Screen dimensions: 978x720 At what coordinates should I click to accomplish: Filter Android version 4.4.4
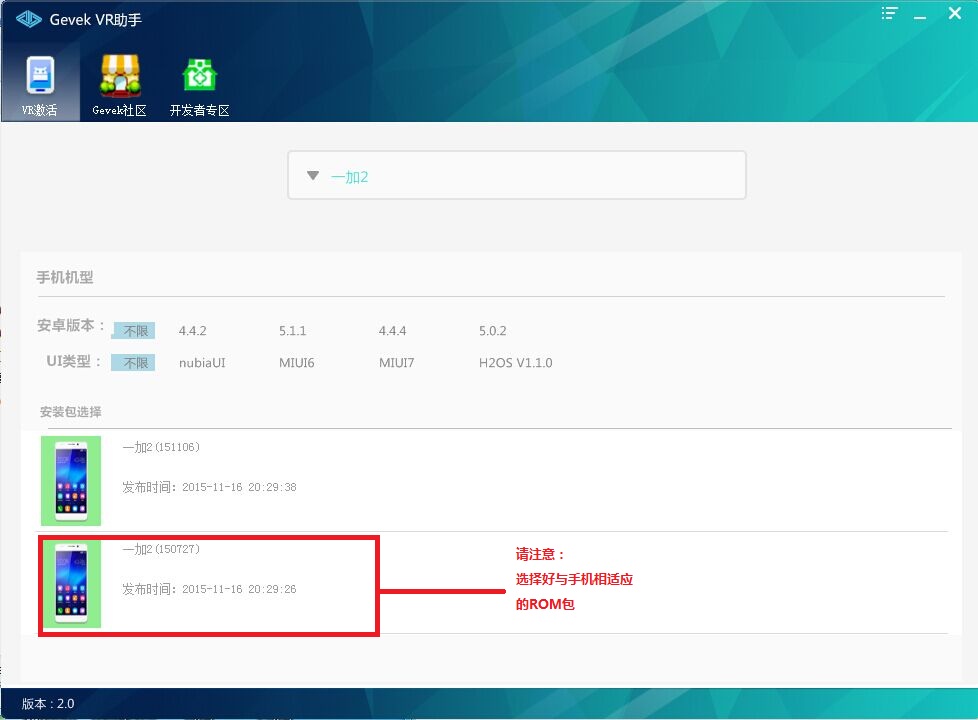coord(392,331)
